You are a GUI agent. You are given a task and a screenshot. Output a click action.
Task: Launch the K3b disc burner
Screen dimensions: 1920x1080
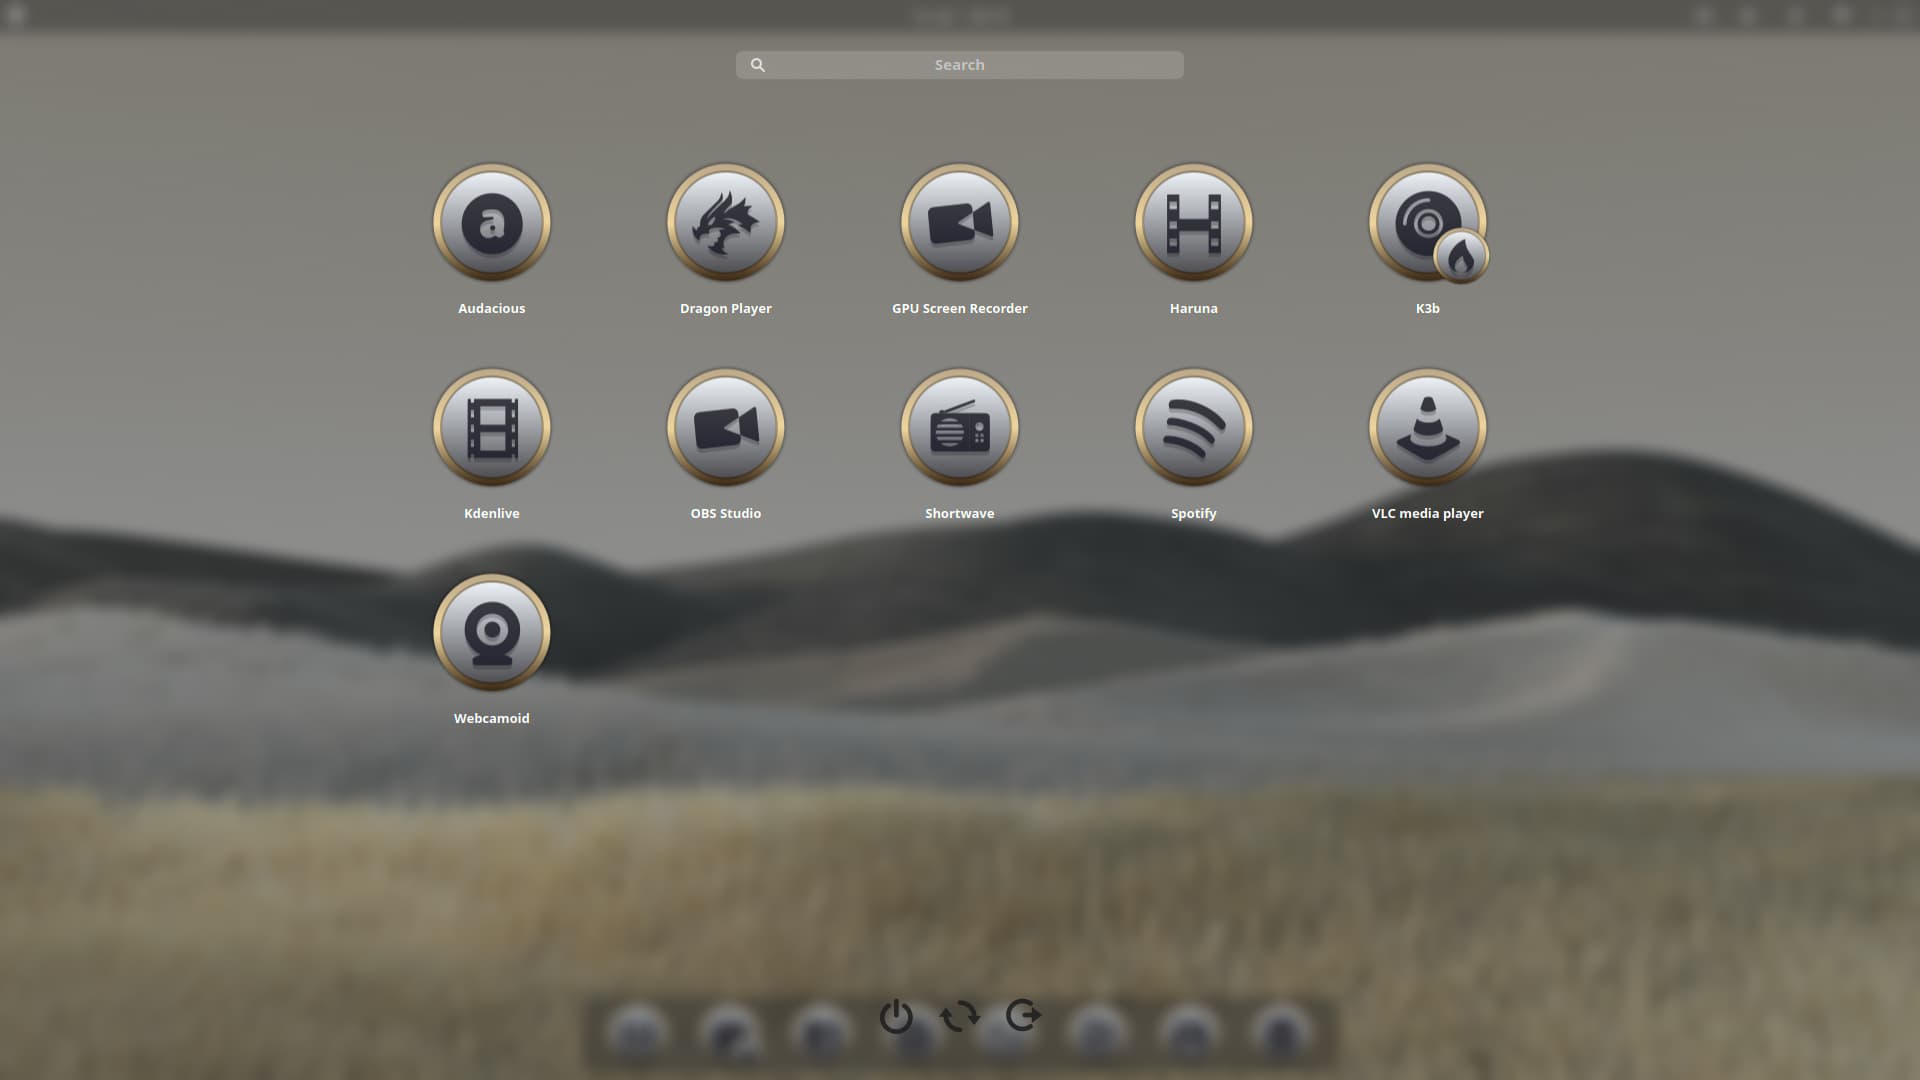(1427, 223)
